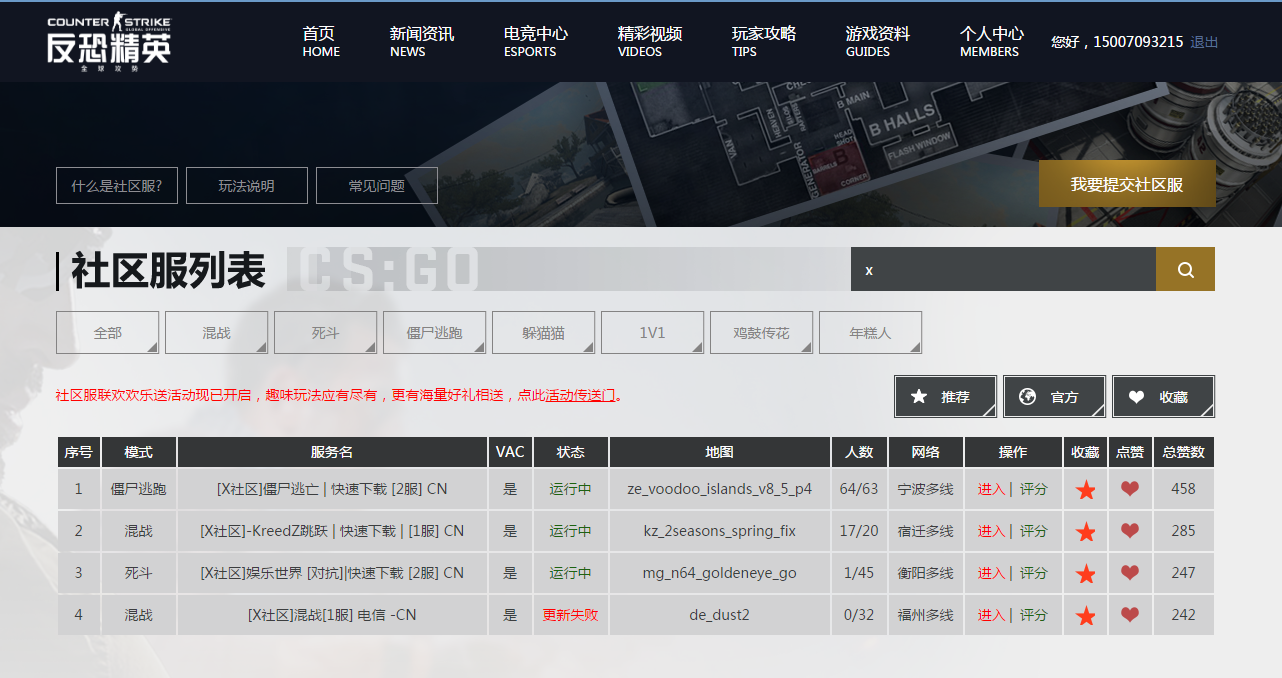Click the star icon for de_dust2 server
The height and width of the screenshot is (678, 1282).
pyautogui.click(x=1085, y=615)
